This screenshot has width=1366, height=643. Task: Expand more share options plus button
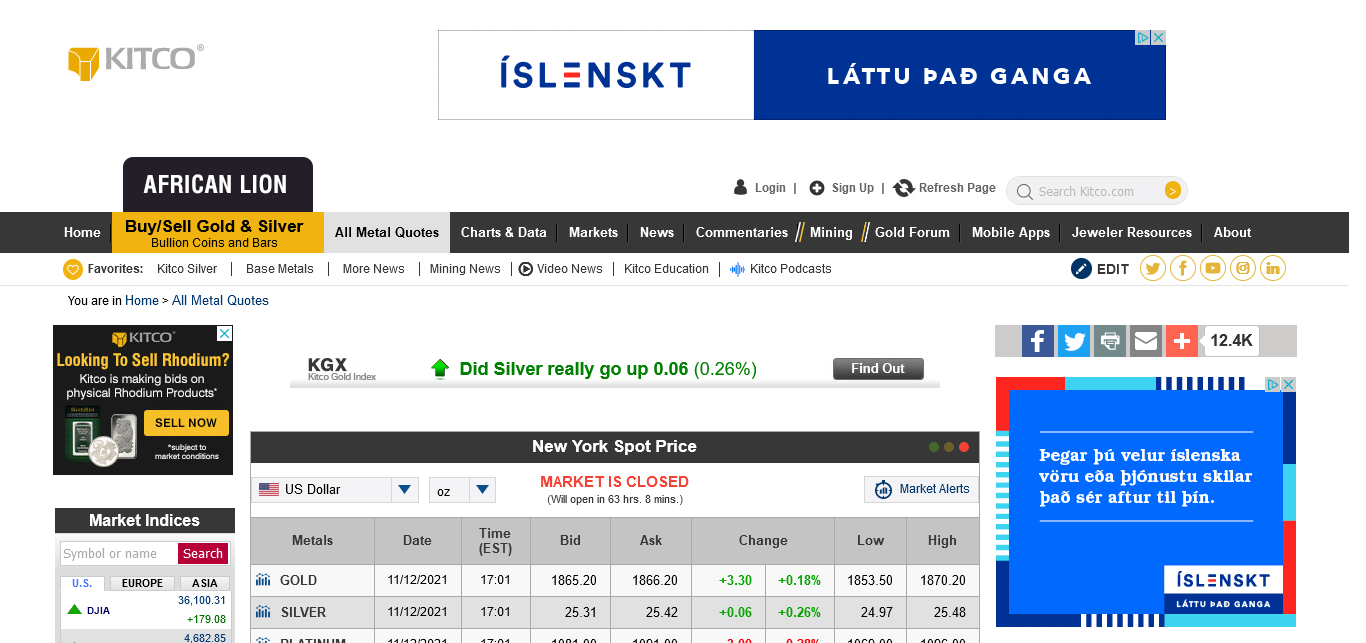pyautogui.click(x=1181, y=341)
